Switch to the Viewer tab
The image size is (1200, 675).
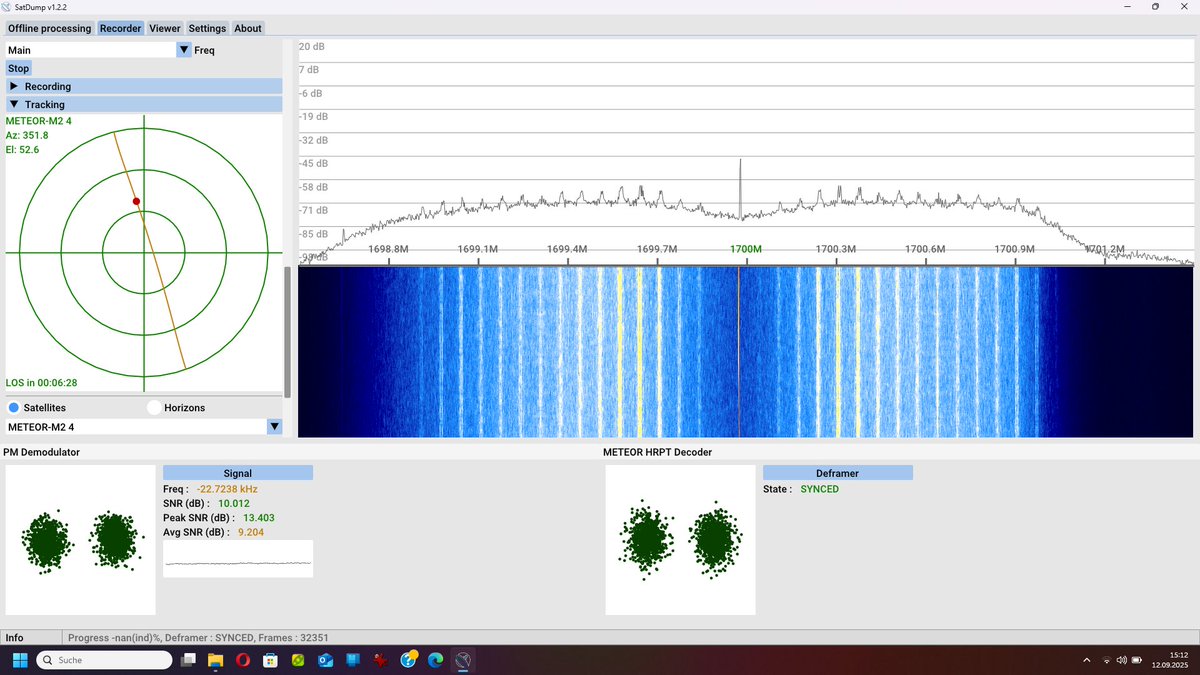click(x=165, y=28)
